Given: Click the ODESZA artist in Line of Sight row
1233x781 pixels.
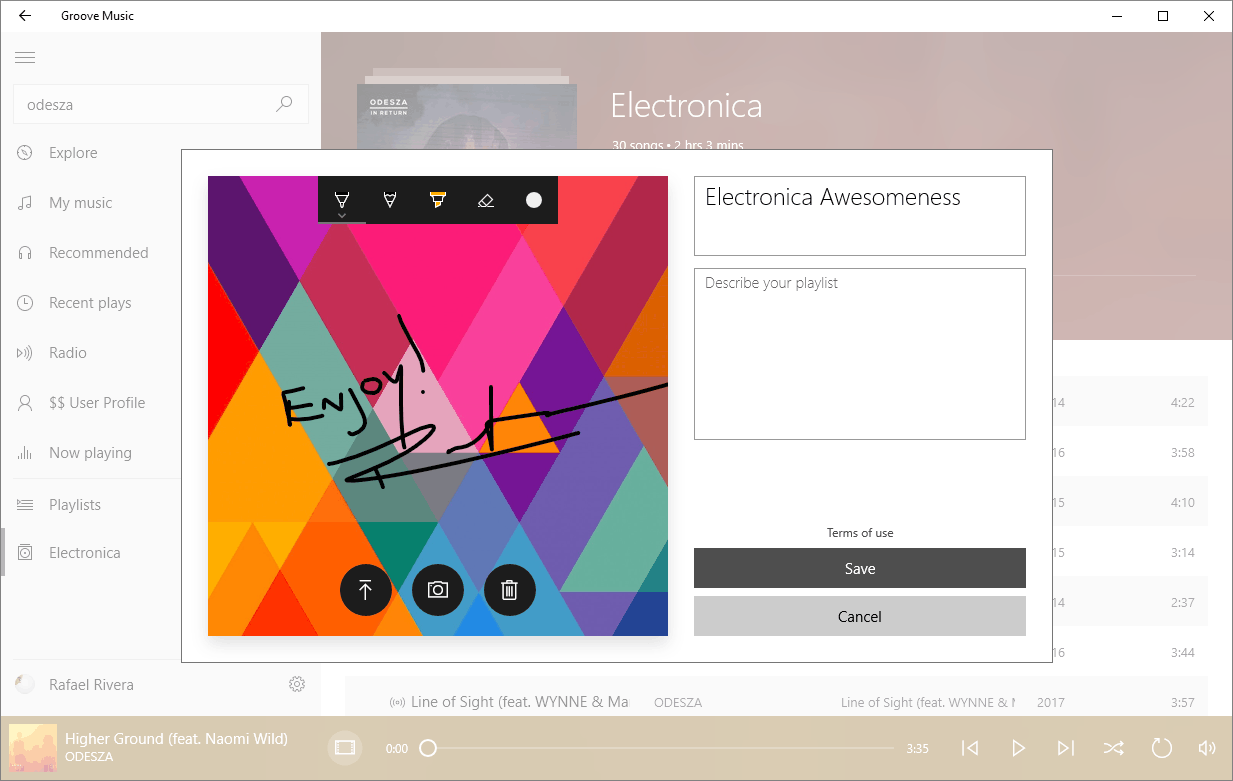Looking at the screenshot, I should 678,703.
